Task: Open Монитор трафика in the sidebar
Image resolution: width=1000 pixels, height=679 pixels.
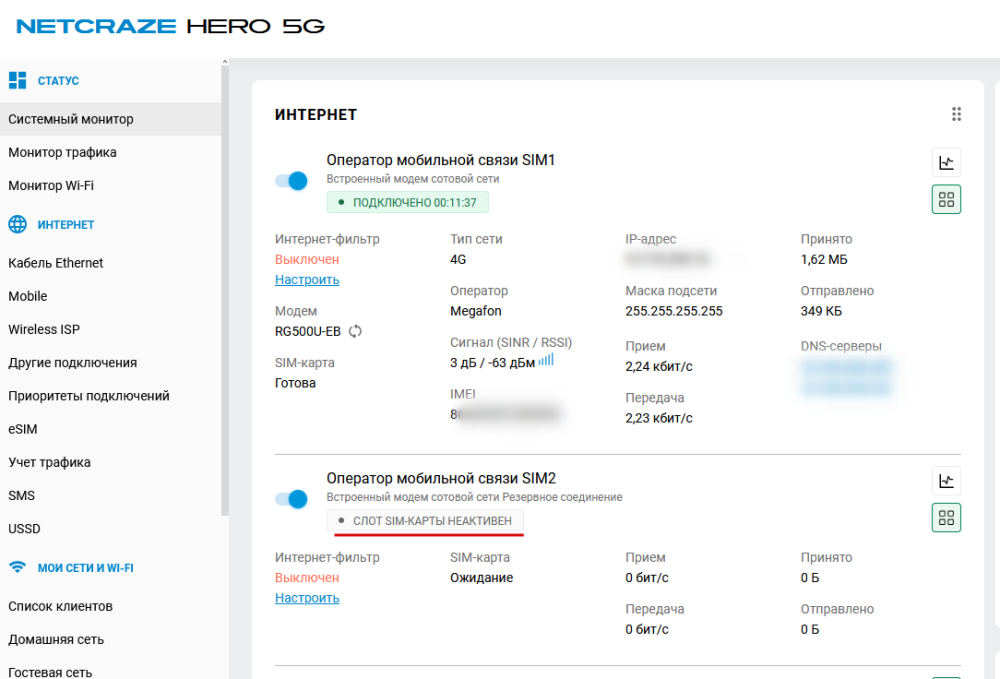Action: tap(62, 153)
